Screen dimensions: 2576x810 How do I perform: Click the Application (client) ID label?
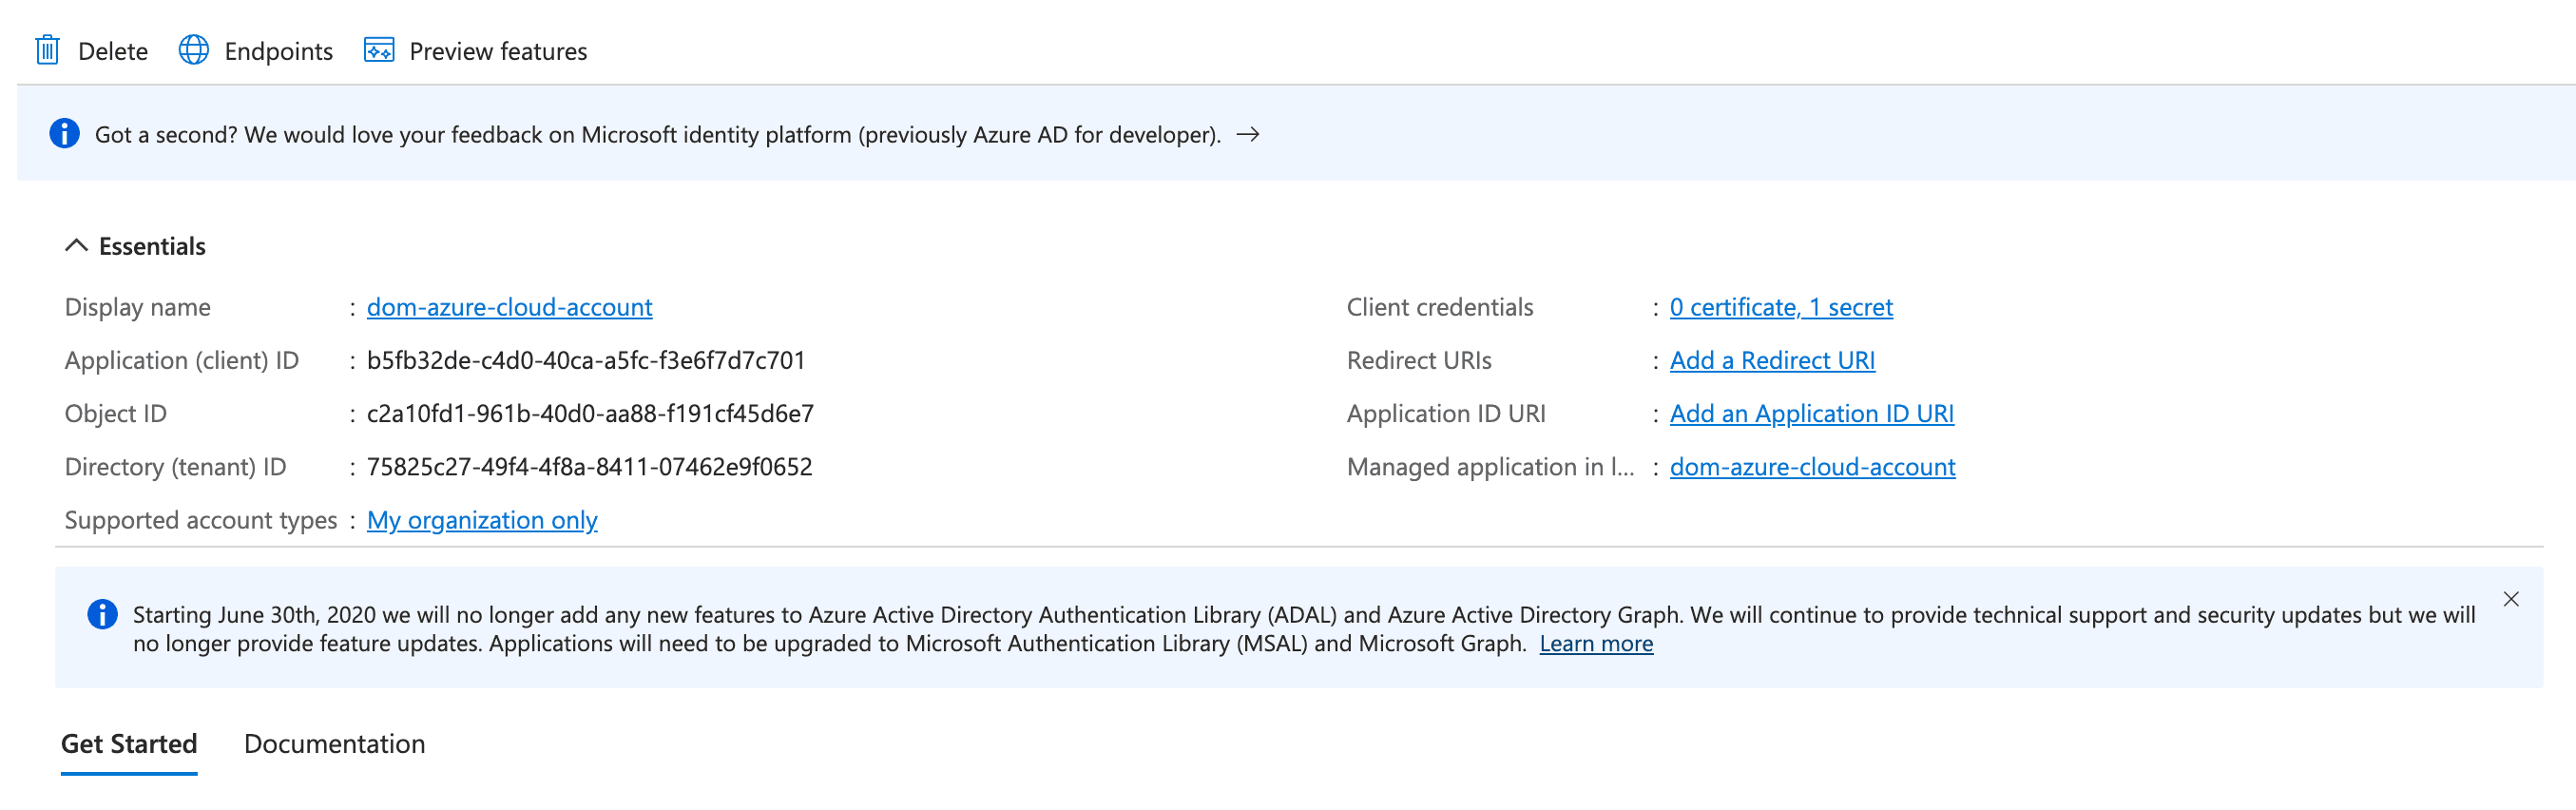tap(181, 360)
